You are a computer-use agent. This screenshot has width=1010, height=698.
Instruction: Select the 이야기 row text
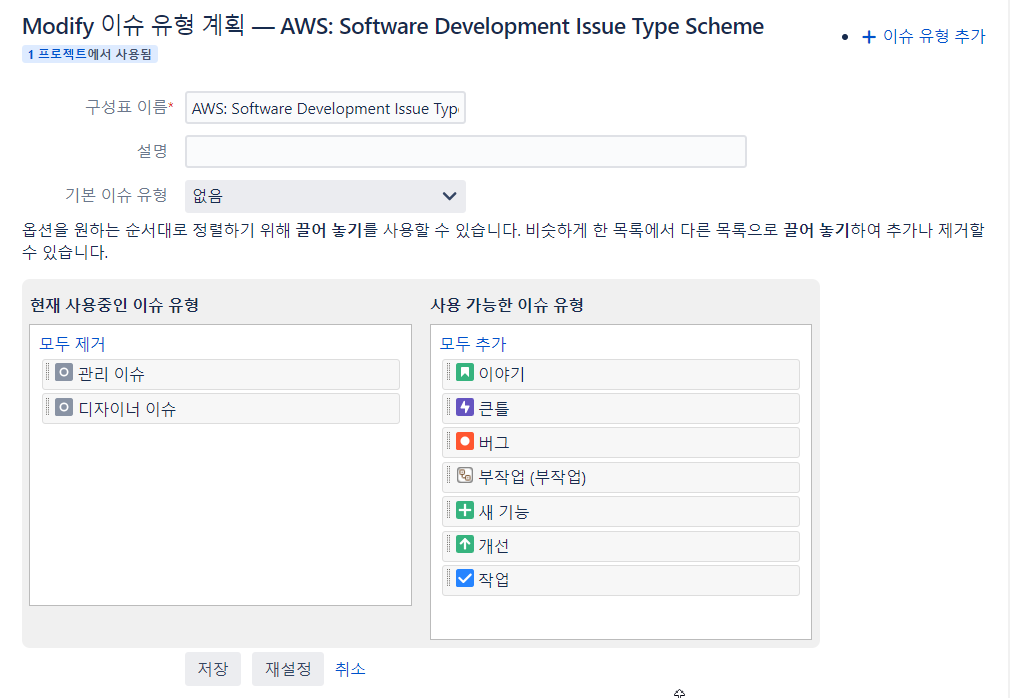(x=502, y=374)
